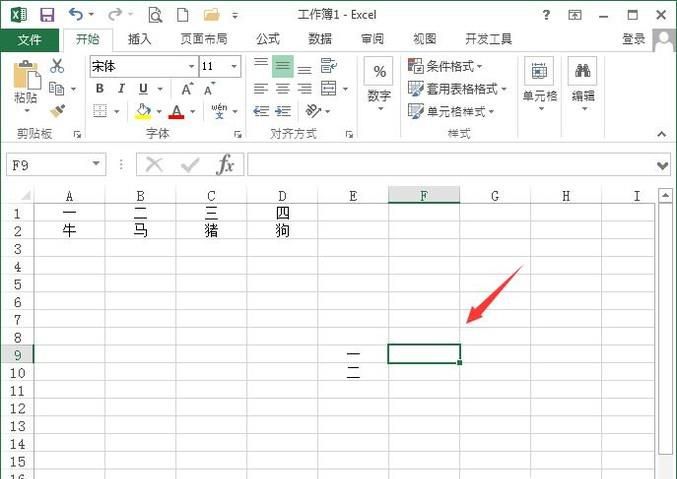Viewport: 677px width, 479px height.
Task: Click the text Orientation icon
Action: pyautogui.click(x=313, y=111)
